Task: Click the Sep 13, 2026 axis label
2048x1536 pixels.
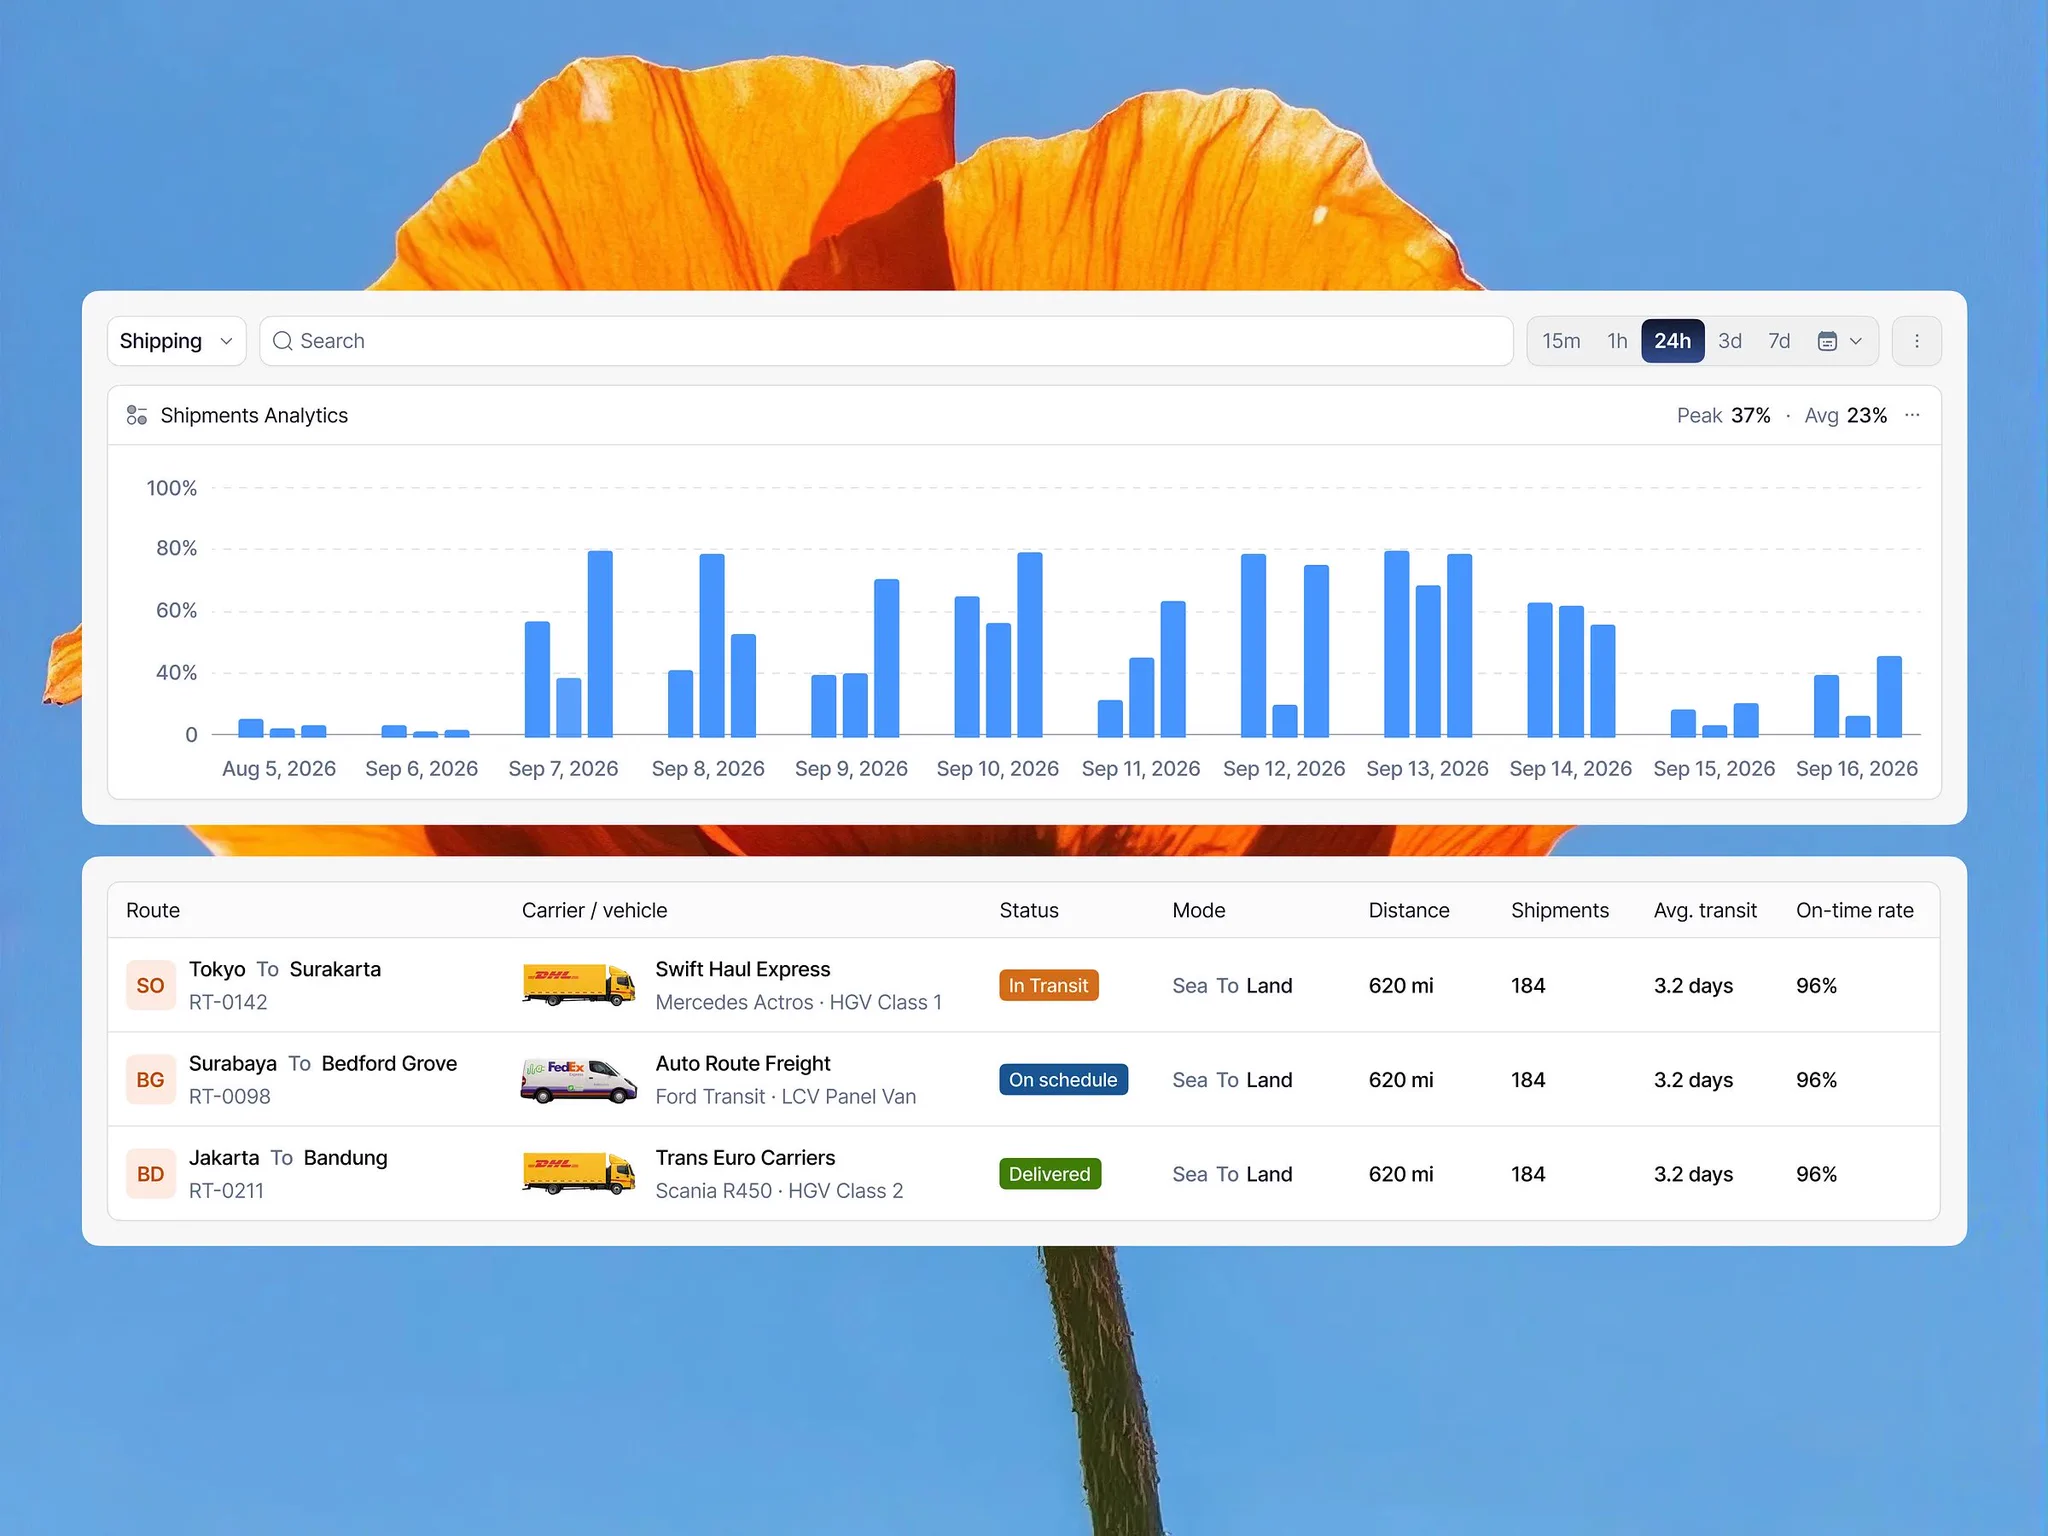Action: (1427, 769)
